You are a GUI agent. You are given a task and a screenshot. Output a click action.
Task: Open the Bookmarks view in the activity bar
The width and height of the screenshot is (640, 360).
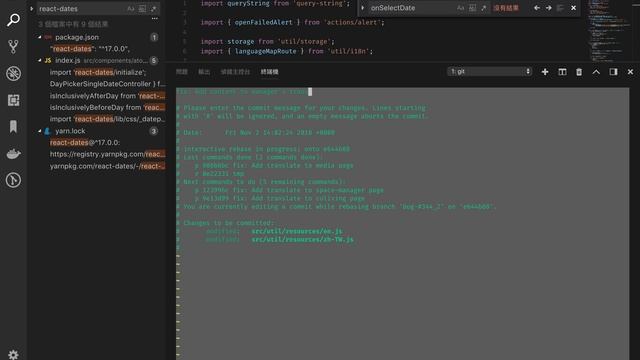[13, 127]
